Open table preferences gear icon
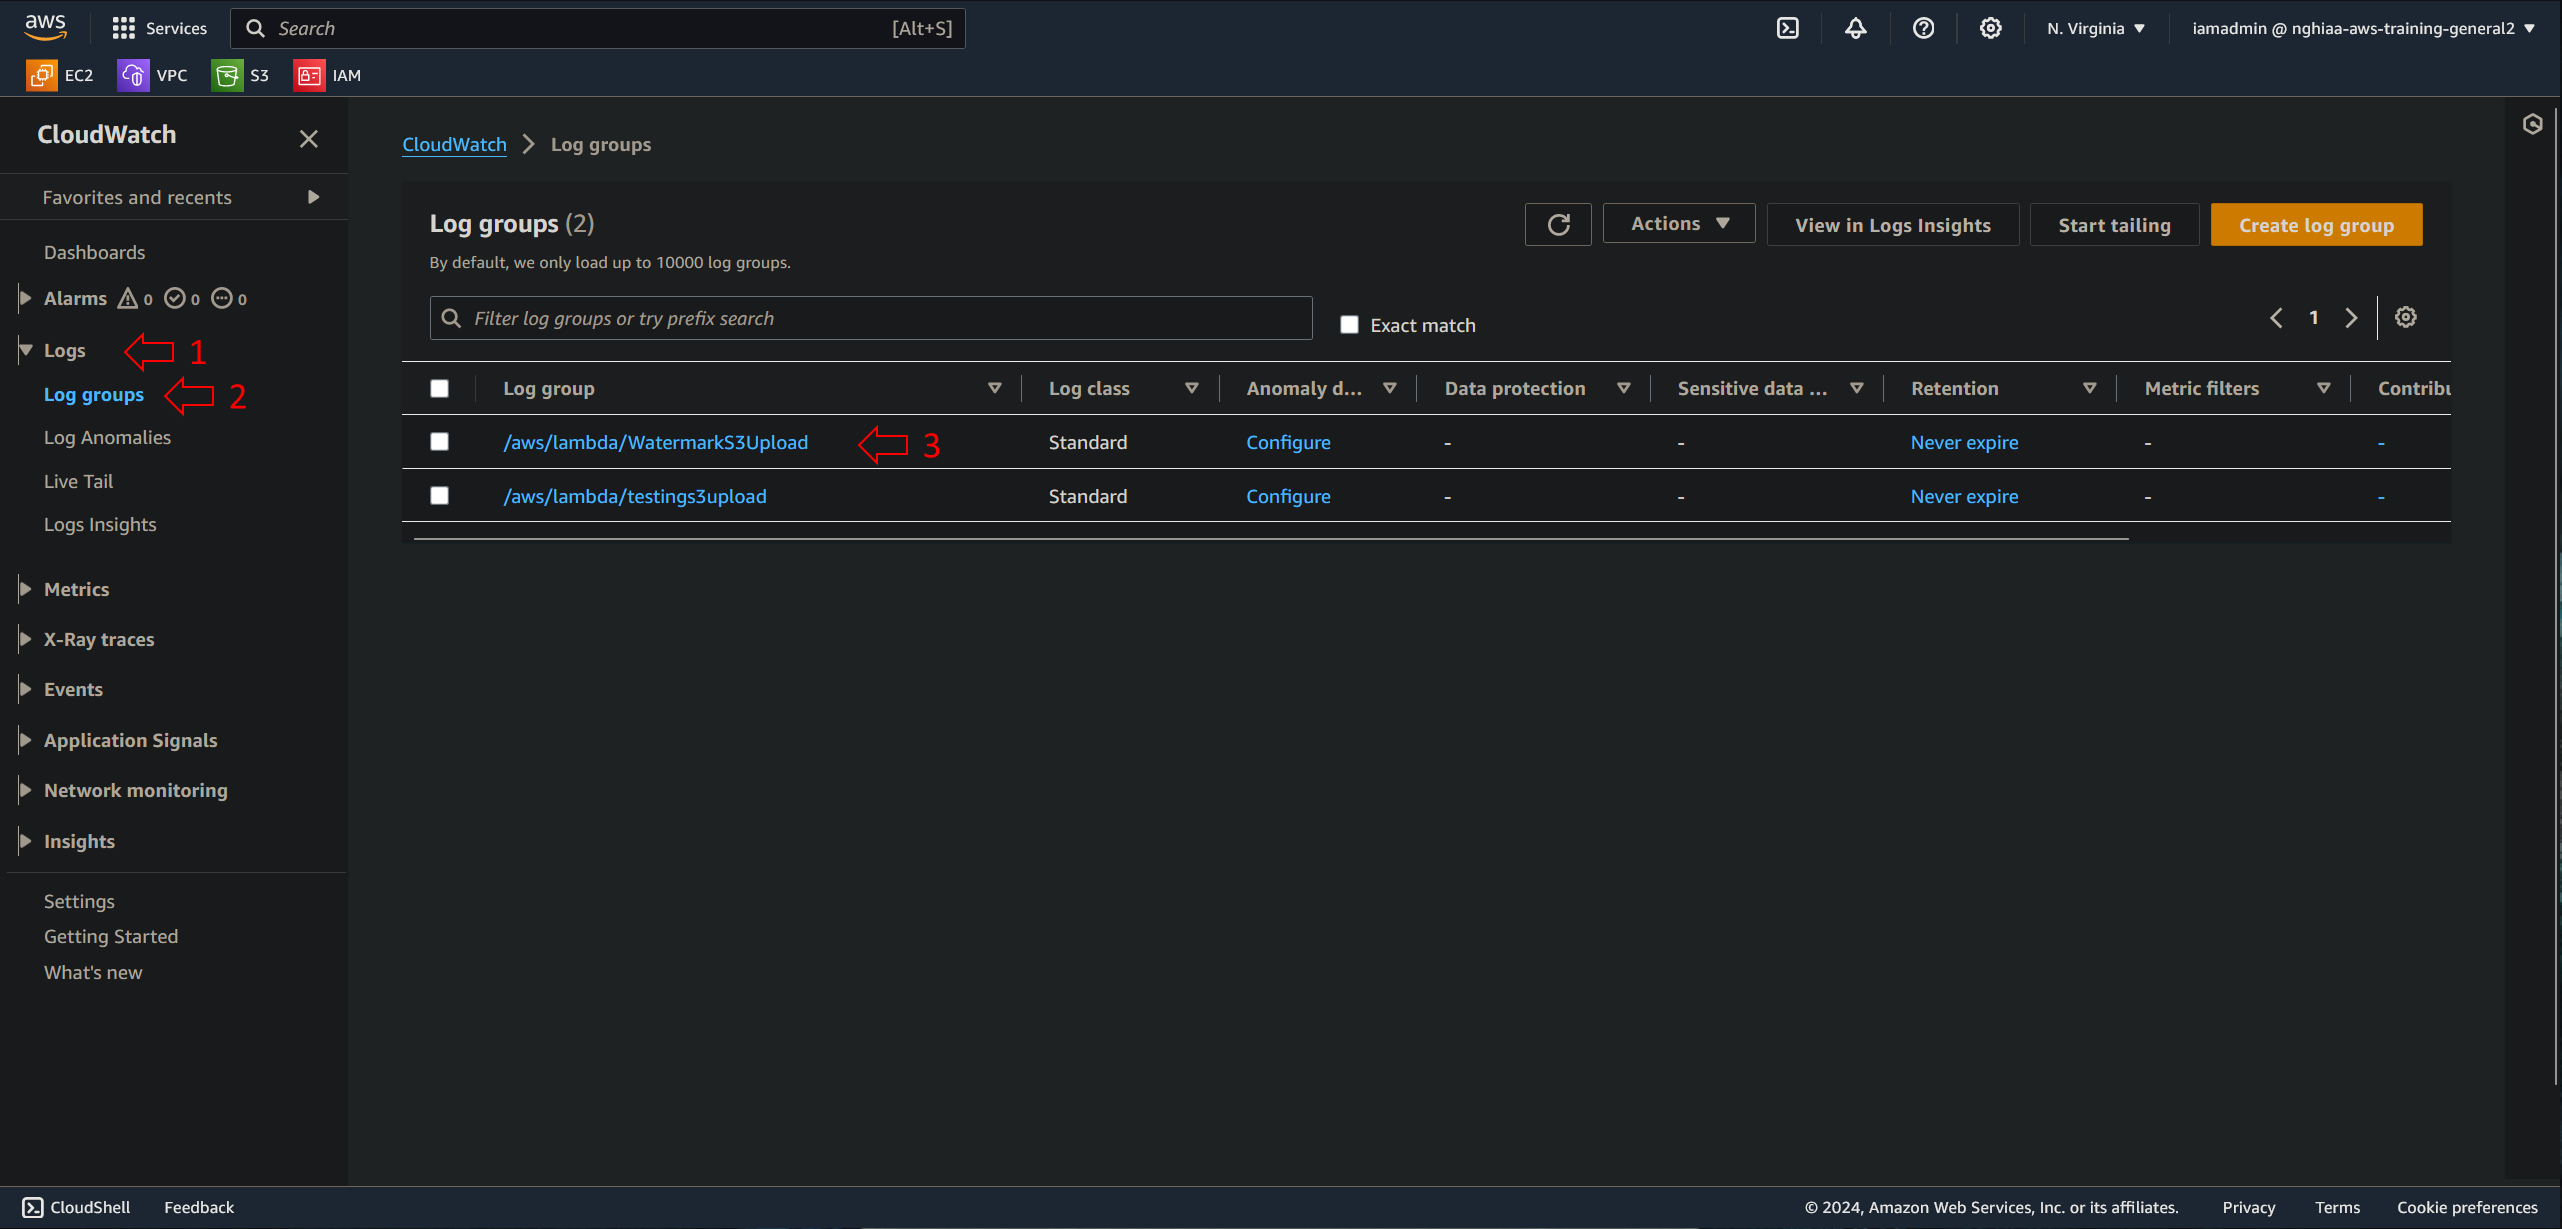The width and height of the screenshot is (2562, 1229). (x=2406, y=317)
